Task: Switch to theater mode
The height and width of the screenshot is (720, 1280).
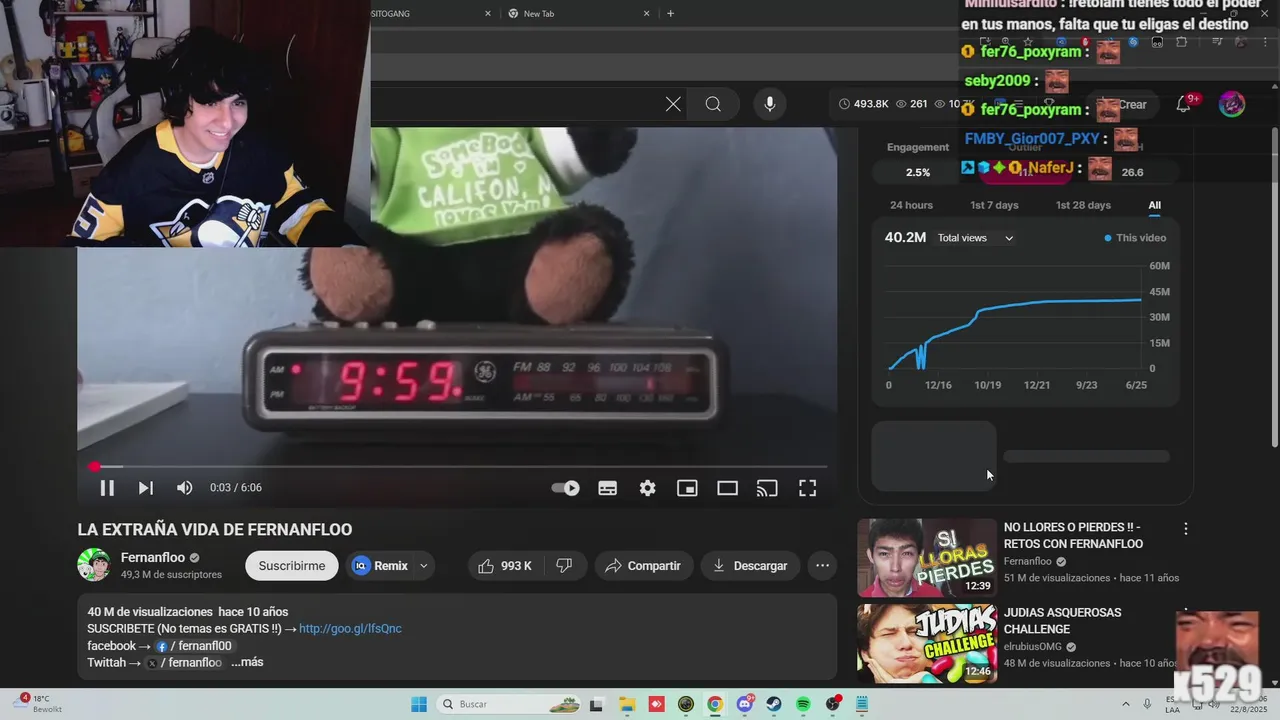Action: [x=727, y=488]
